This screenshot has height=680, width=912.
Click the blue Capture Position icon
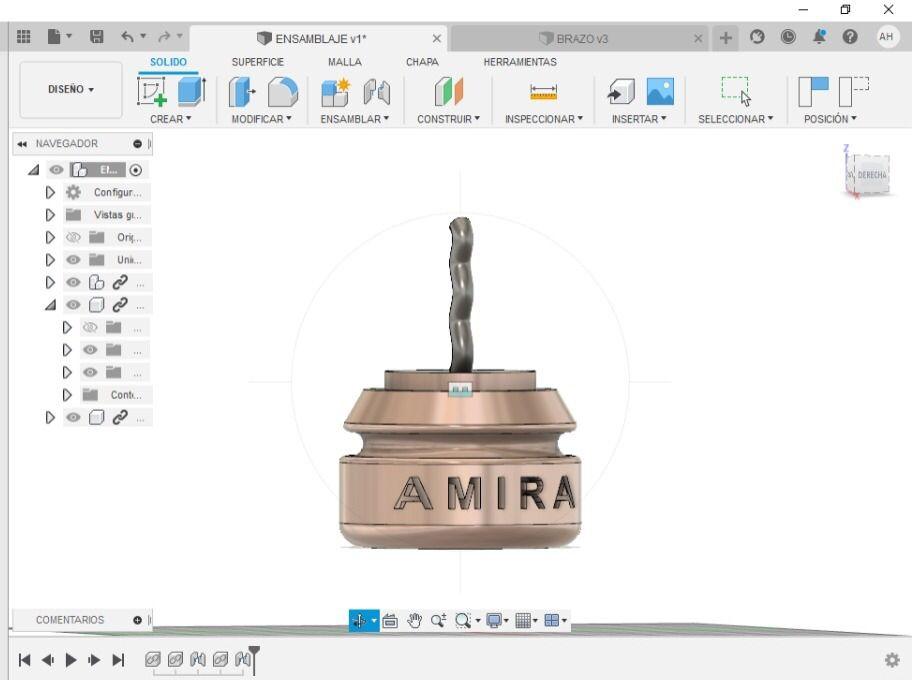tap(813, 92)
